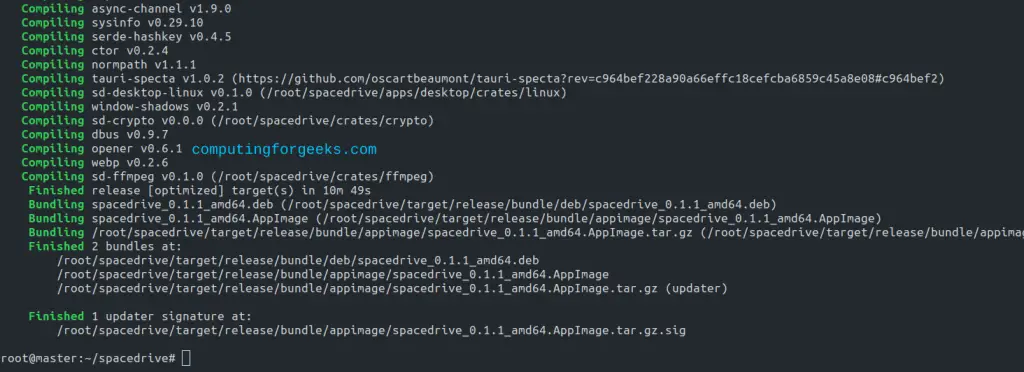Click the 'Finished 1 updater signature at:' line
The height and width of the screenshot is (372, 1024).
[140, 317]
